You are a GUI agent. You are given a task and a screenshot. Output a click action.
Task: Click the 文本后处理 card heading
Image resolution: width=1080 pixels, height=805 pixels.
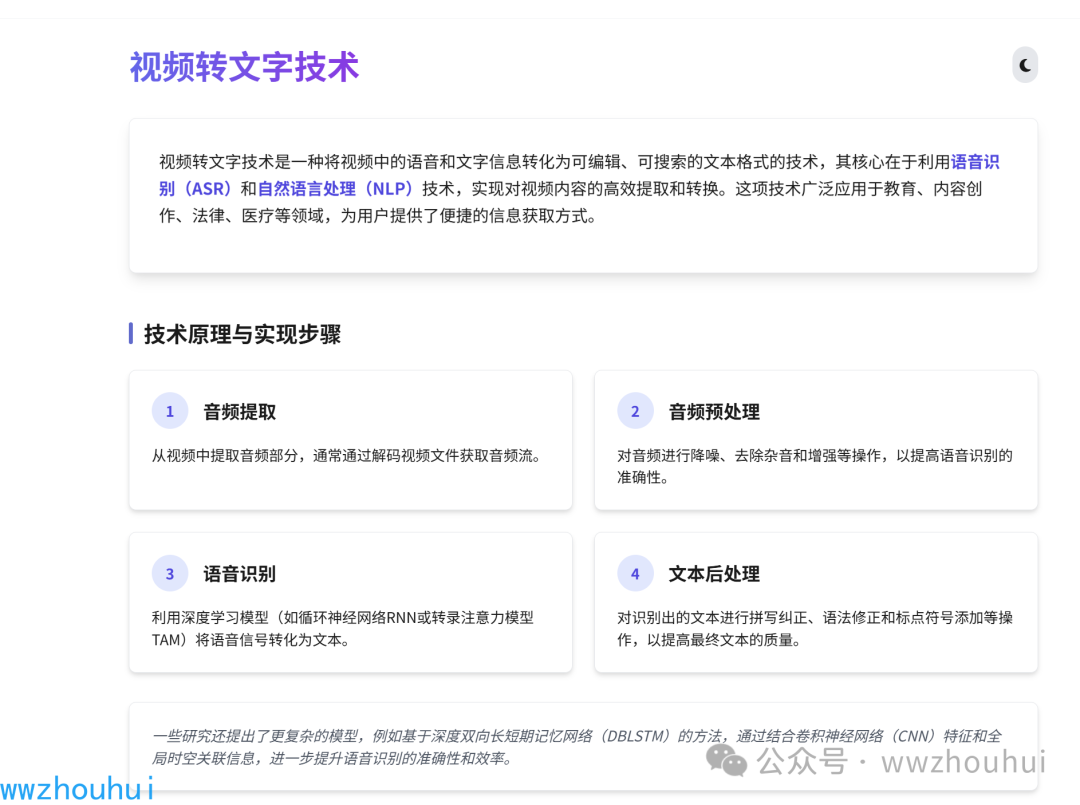[x=714, y=574]
